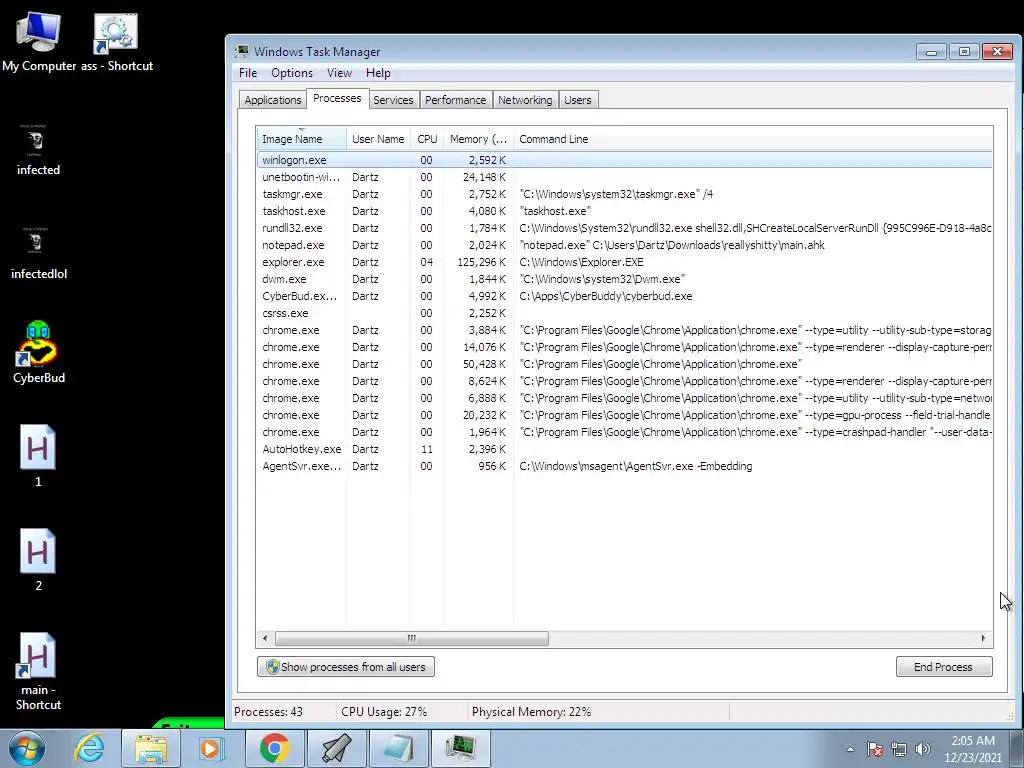Screen dimensions: 1024x768
Task: Switch to the rocket app taskbar icon
Action: (x=336, y=748)
